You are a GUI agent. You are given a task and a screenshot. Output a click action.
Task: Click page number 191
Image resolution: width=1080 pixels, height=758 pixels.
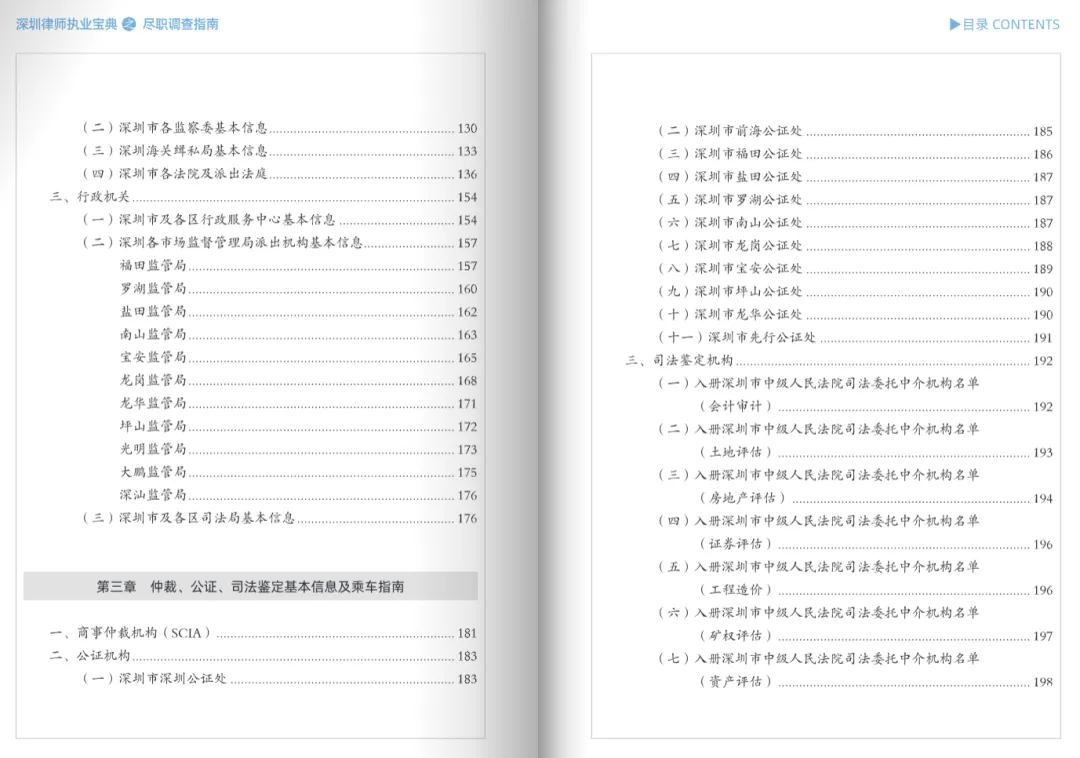pos(1043,338)
